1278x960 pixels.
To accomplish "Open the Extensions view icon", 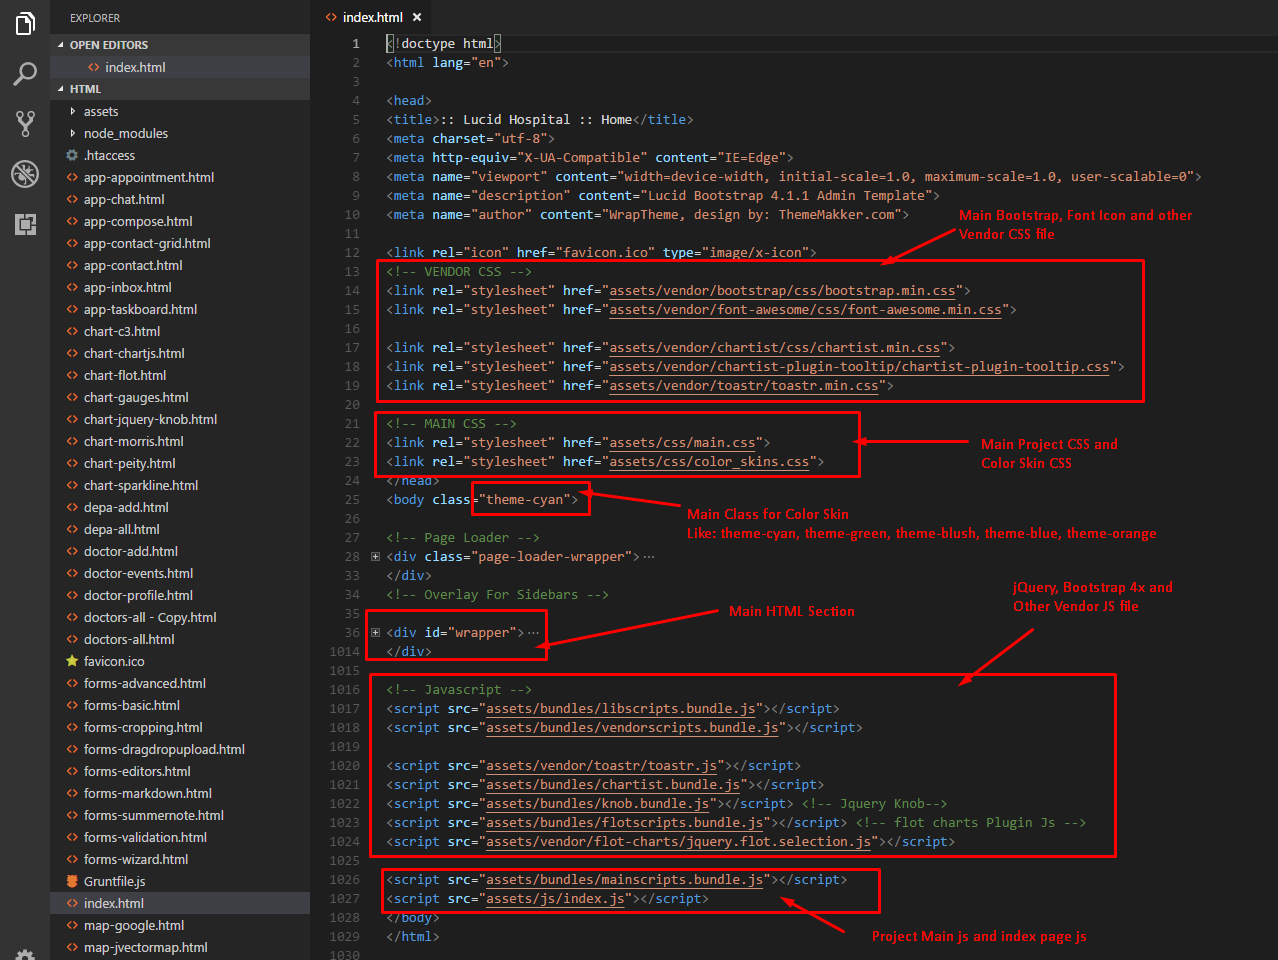I will point(25,224).
